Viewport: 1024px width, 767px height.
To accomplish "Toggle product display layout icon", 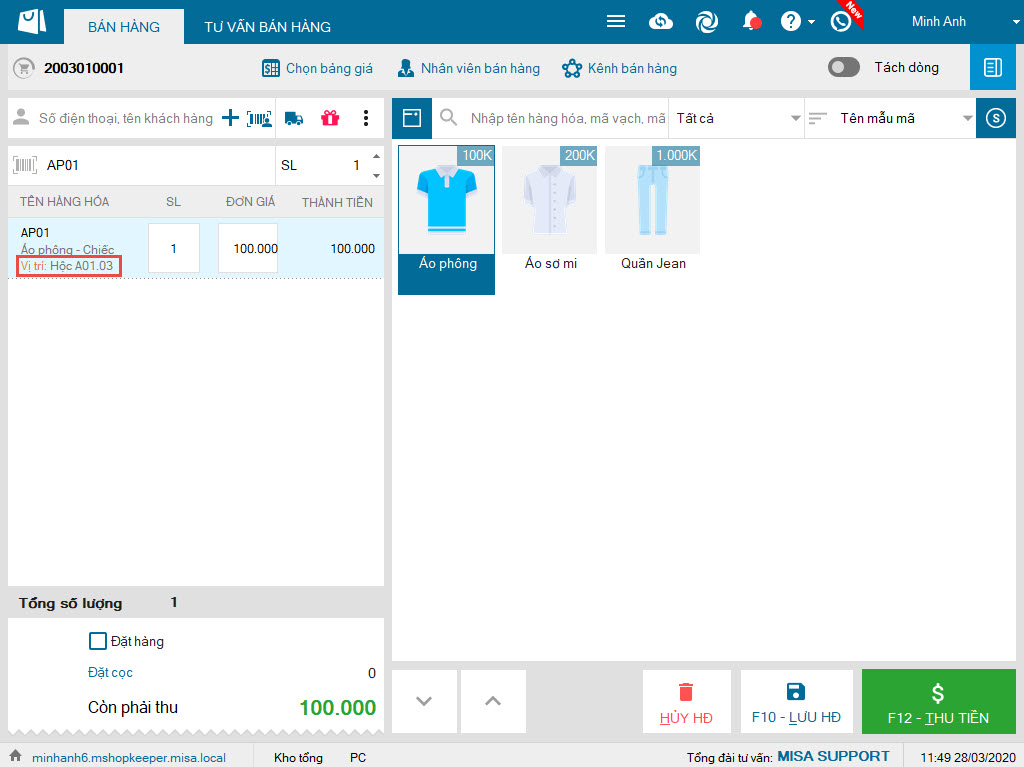I will pos(411,118).
